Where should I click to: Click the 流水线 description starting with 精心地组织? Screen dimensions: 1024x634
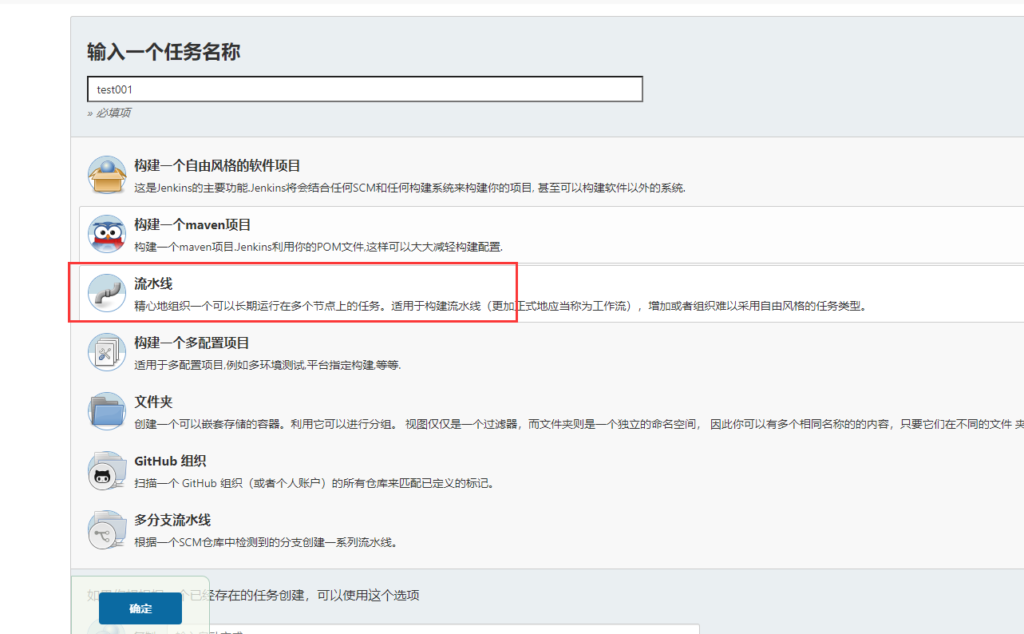[x=500, y=305]
